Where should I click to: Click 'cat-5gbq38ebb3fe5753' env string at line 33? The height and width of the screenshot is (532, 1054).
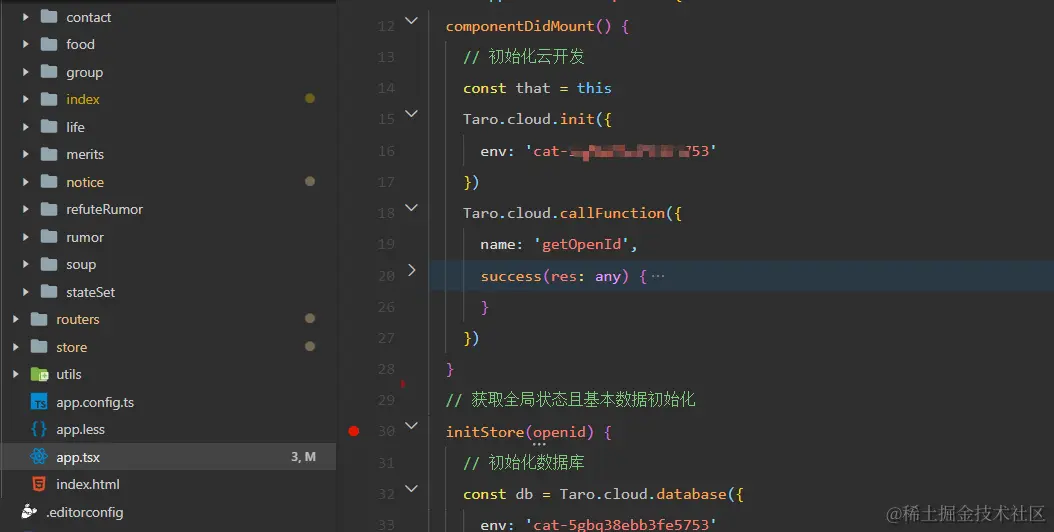(x=620, y=523)
